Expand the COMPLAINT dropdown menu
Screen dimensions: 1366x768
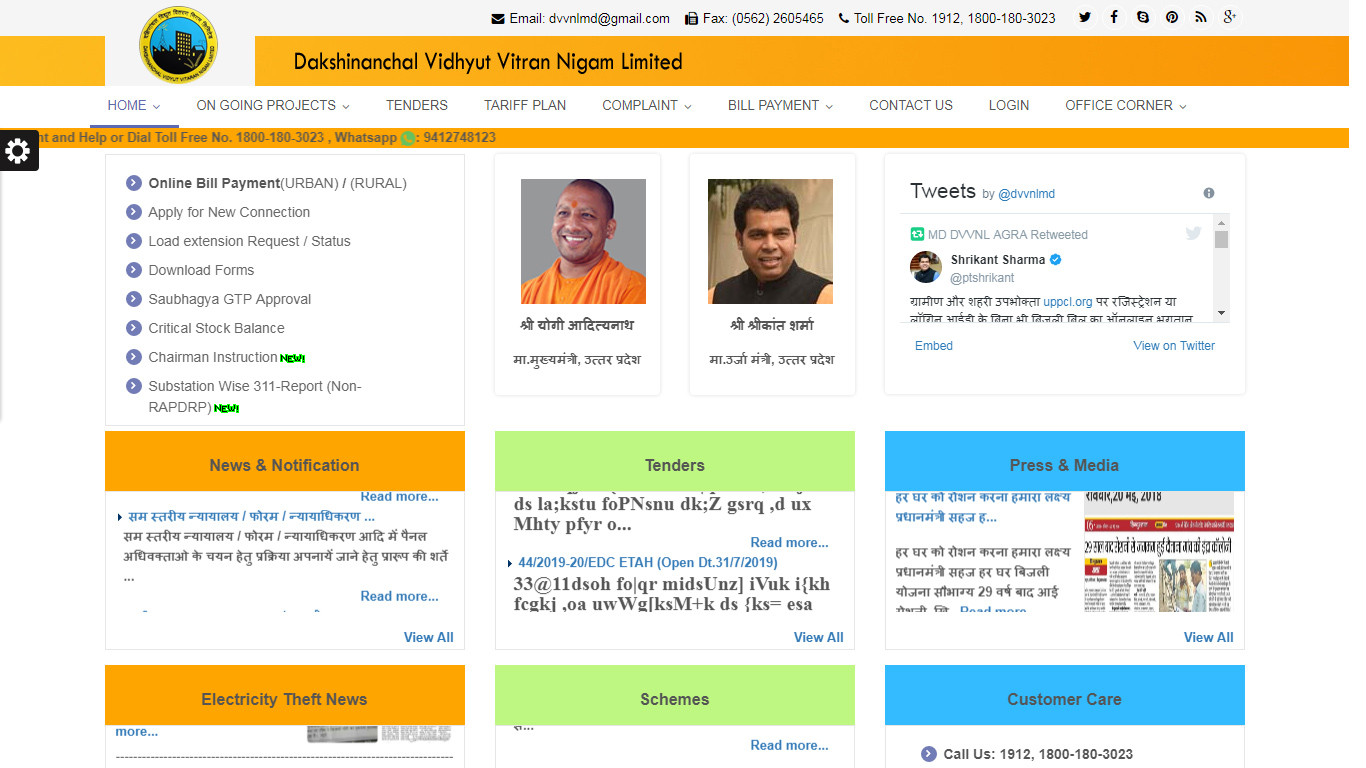point(647,105)
